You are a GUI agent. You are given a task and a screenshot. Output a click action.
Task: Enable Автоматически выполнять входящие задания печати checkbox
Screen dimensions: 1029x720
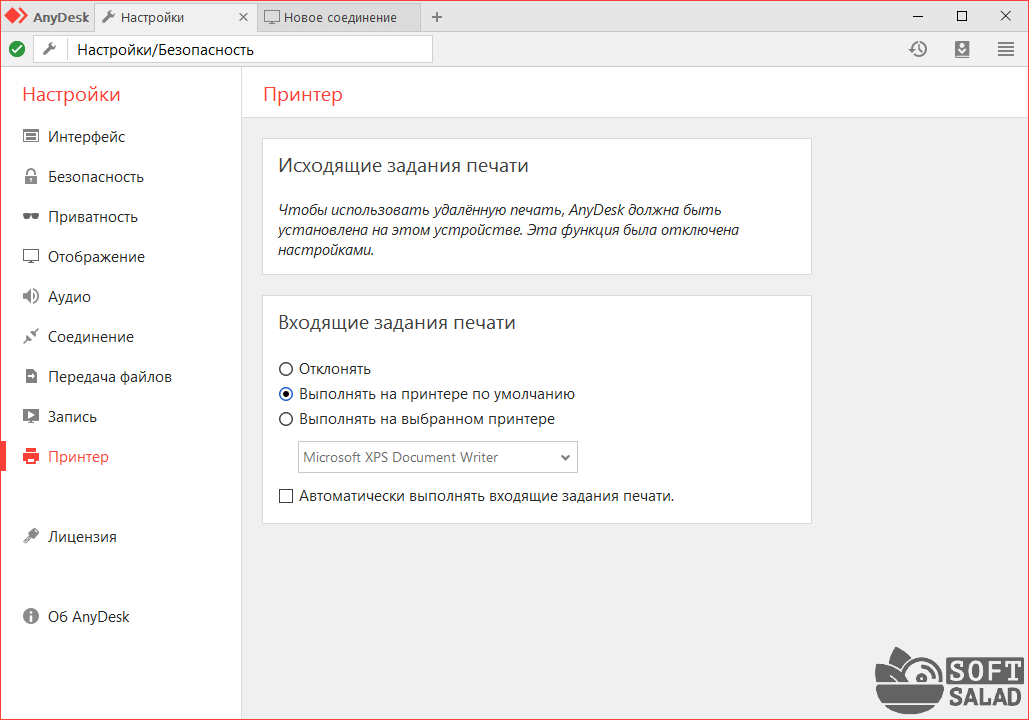coord(286,495)
